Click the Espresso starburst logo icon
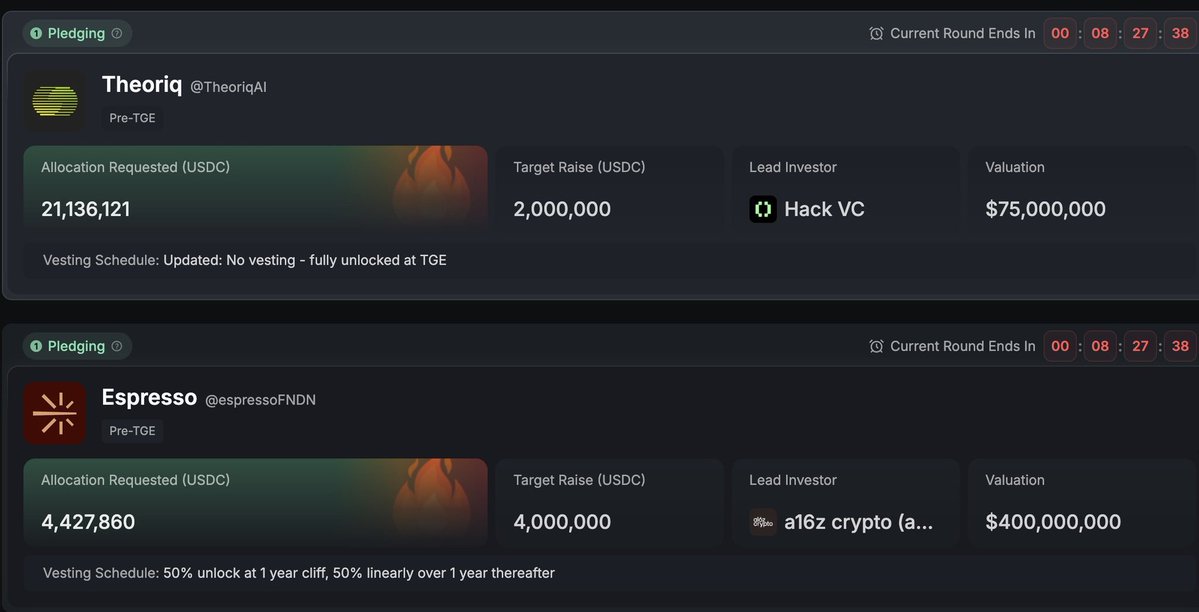The width and height of the screenshot is (1199, 612). pos(55,414)
